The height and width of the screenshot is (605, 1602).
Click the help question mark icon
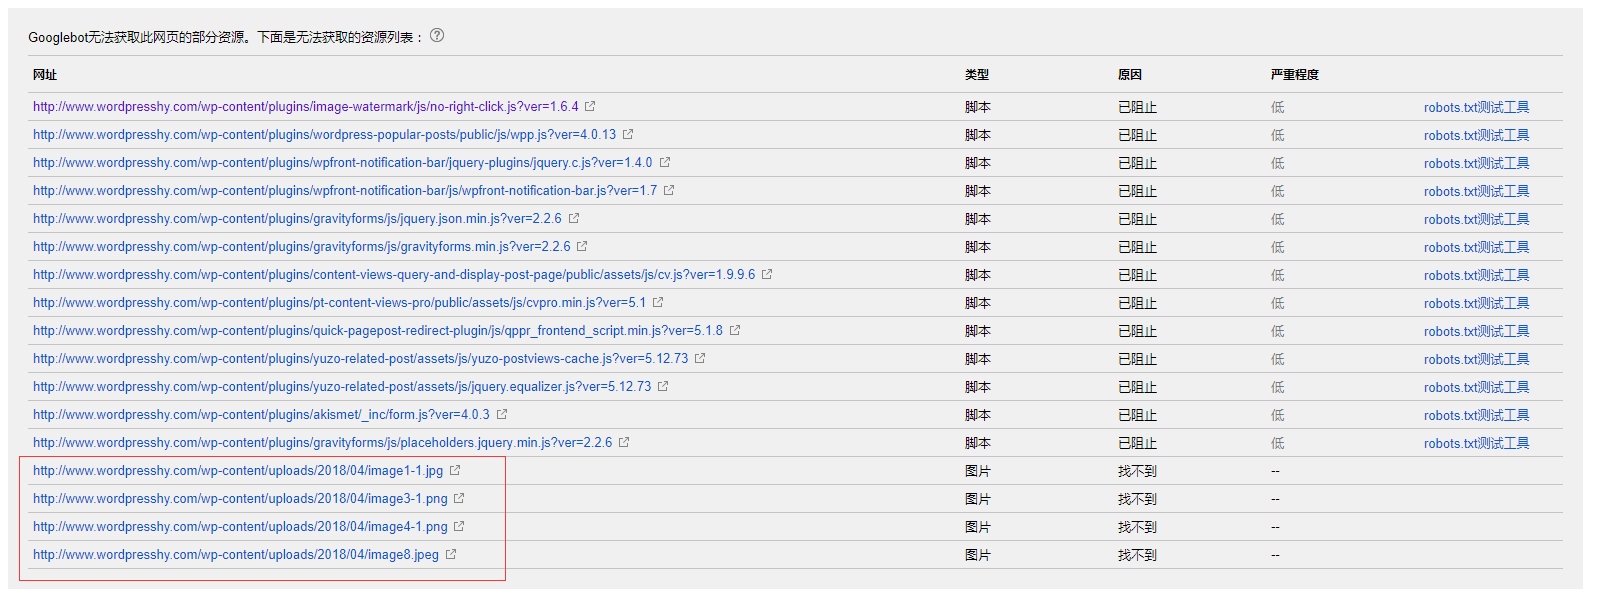437,36
